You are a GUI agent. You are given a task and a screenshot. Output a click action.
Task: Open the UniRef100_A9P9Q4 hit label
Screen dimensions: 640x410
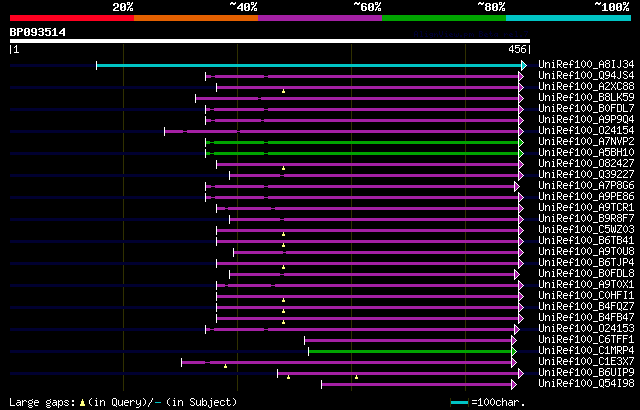pyautogui.click(x=586, y=120)
